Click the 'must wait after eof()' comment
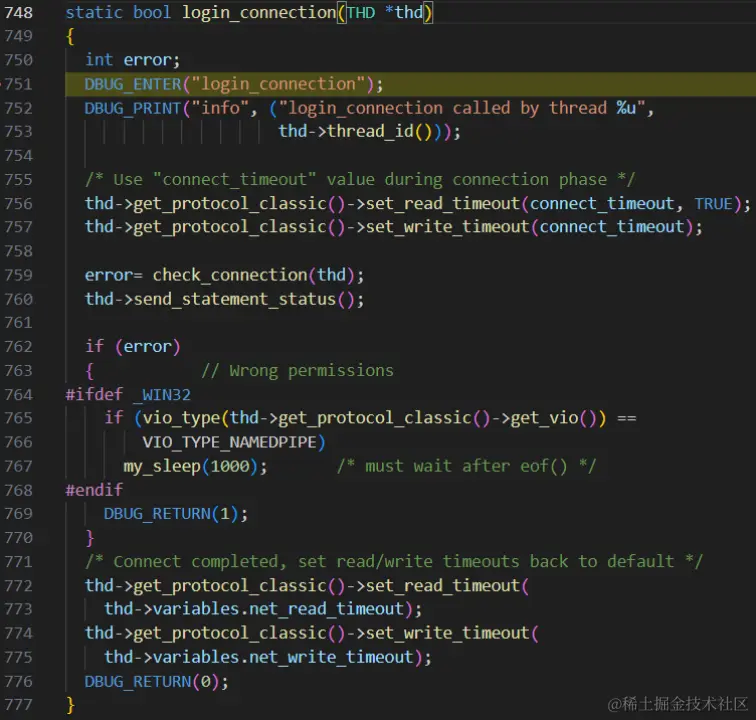 pyautogui.click(x=466, y=466)
